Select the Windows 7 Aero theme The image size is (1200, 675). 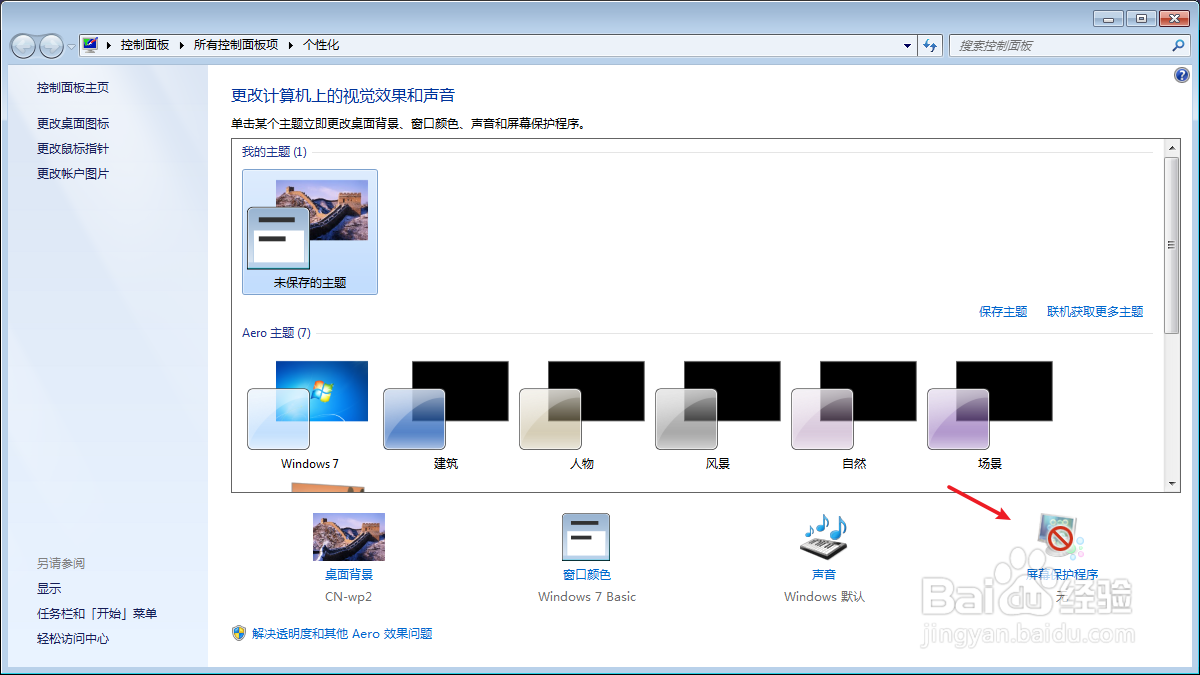tap(309, 391)
